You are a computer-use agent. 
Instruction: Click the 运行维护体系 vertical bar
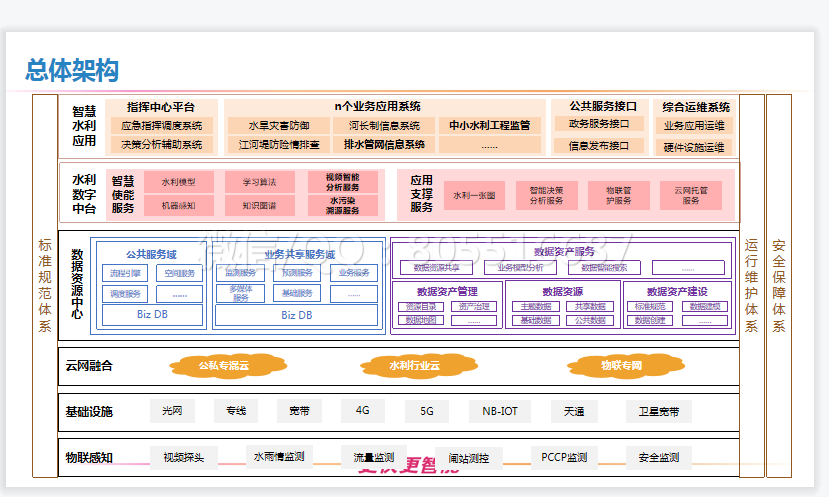coord(752,286)
